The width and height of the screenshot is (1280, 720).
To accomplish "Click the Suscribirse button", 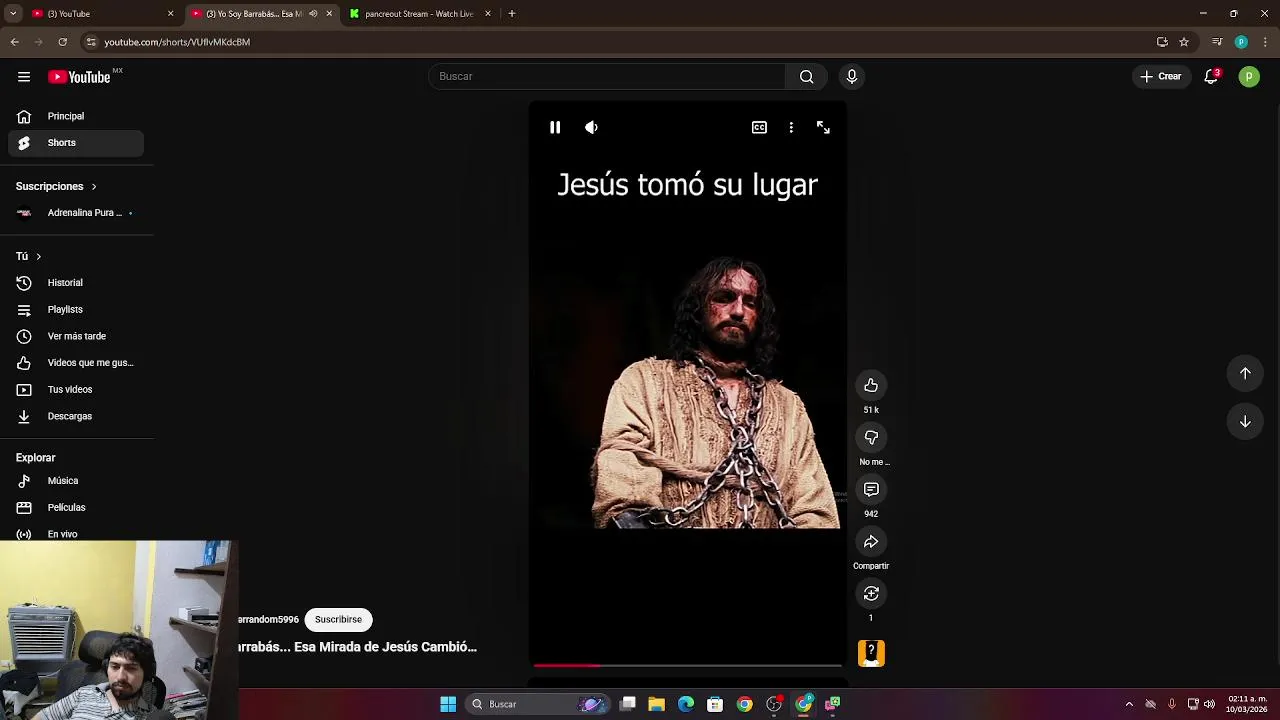I will [x=338, y=620].
